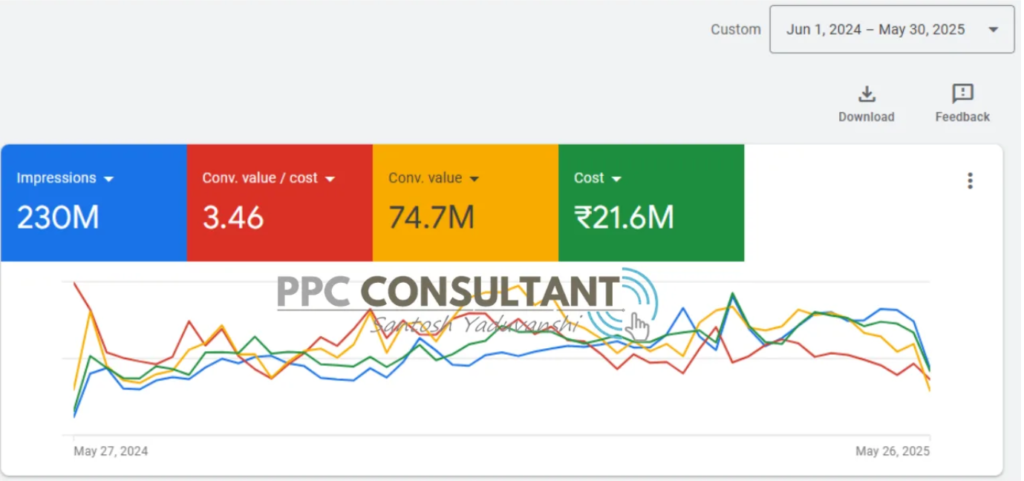The height and width of the screenshot is (481, 1024).
Task: Click the caret arrow in the date range box
Action: coord(993,30)
